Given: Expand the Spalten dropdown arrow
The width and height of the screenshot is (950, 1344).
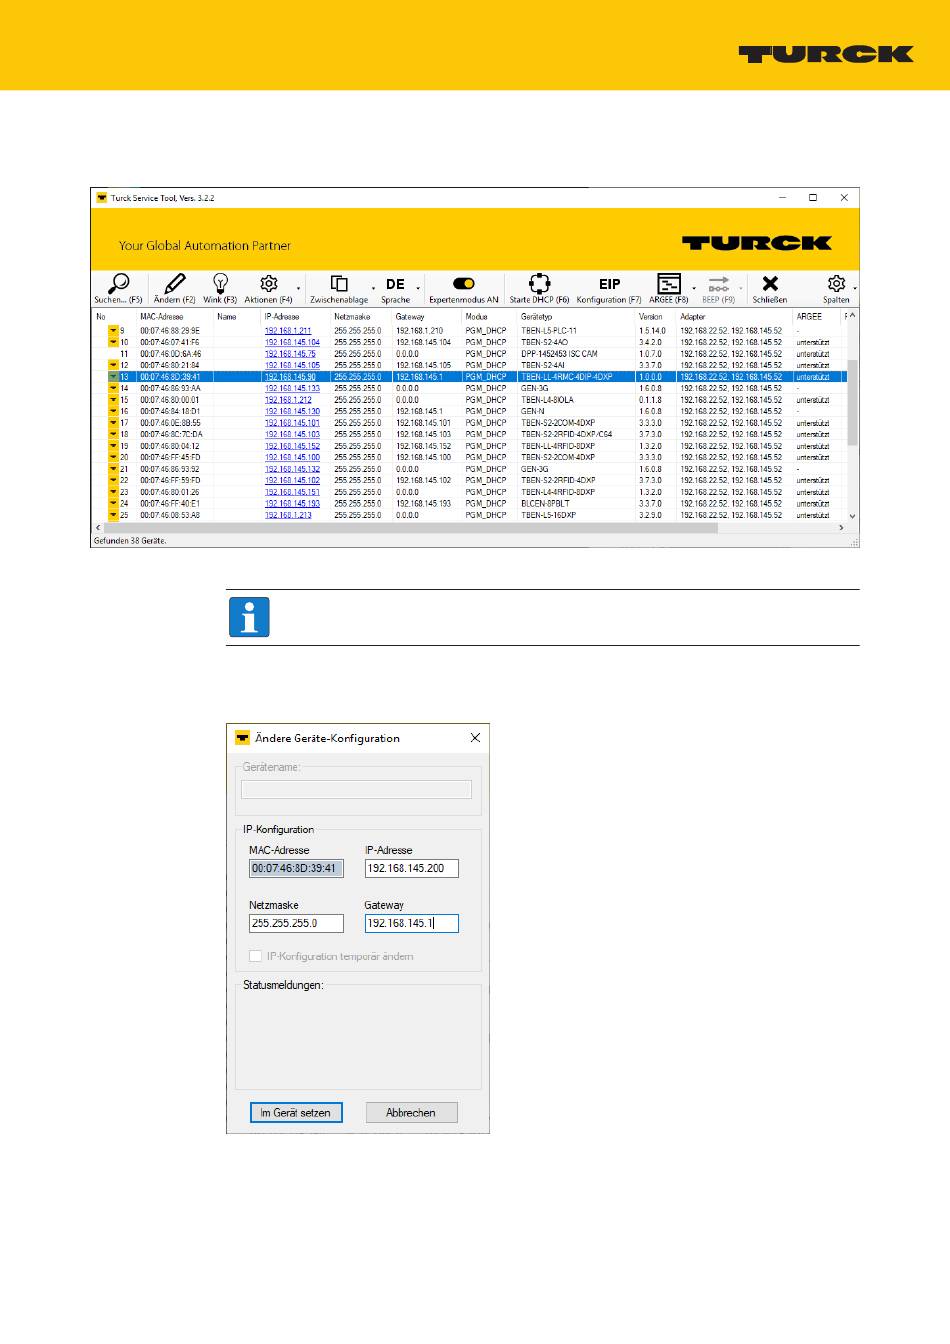Looking at the screenshot, I should tap(855, 289).
